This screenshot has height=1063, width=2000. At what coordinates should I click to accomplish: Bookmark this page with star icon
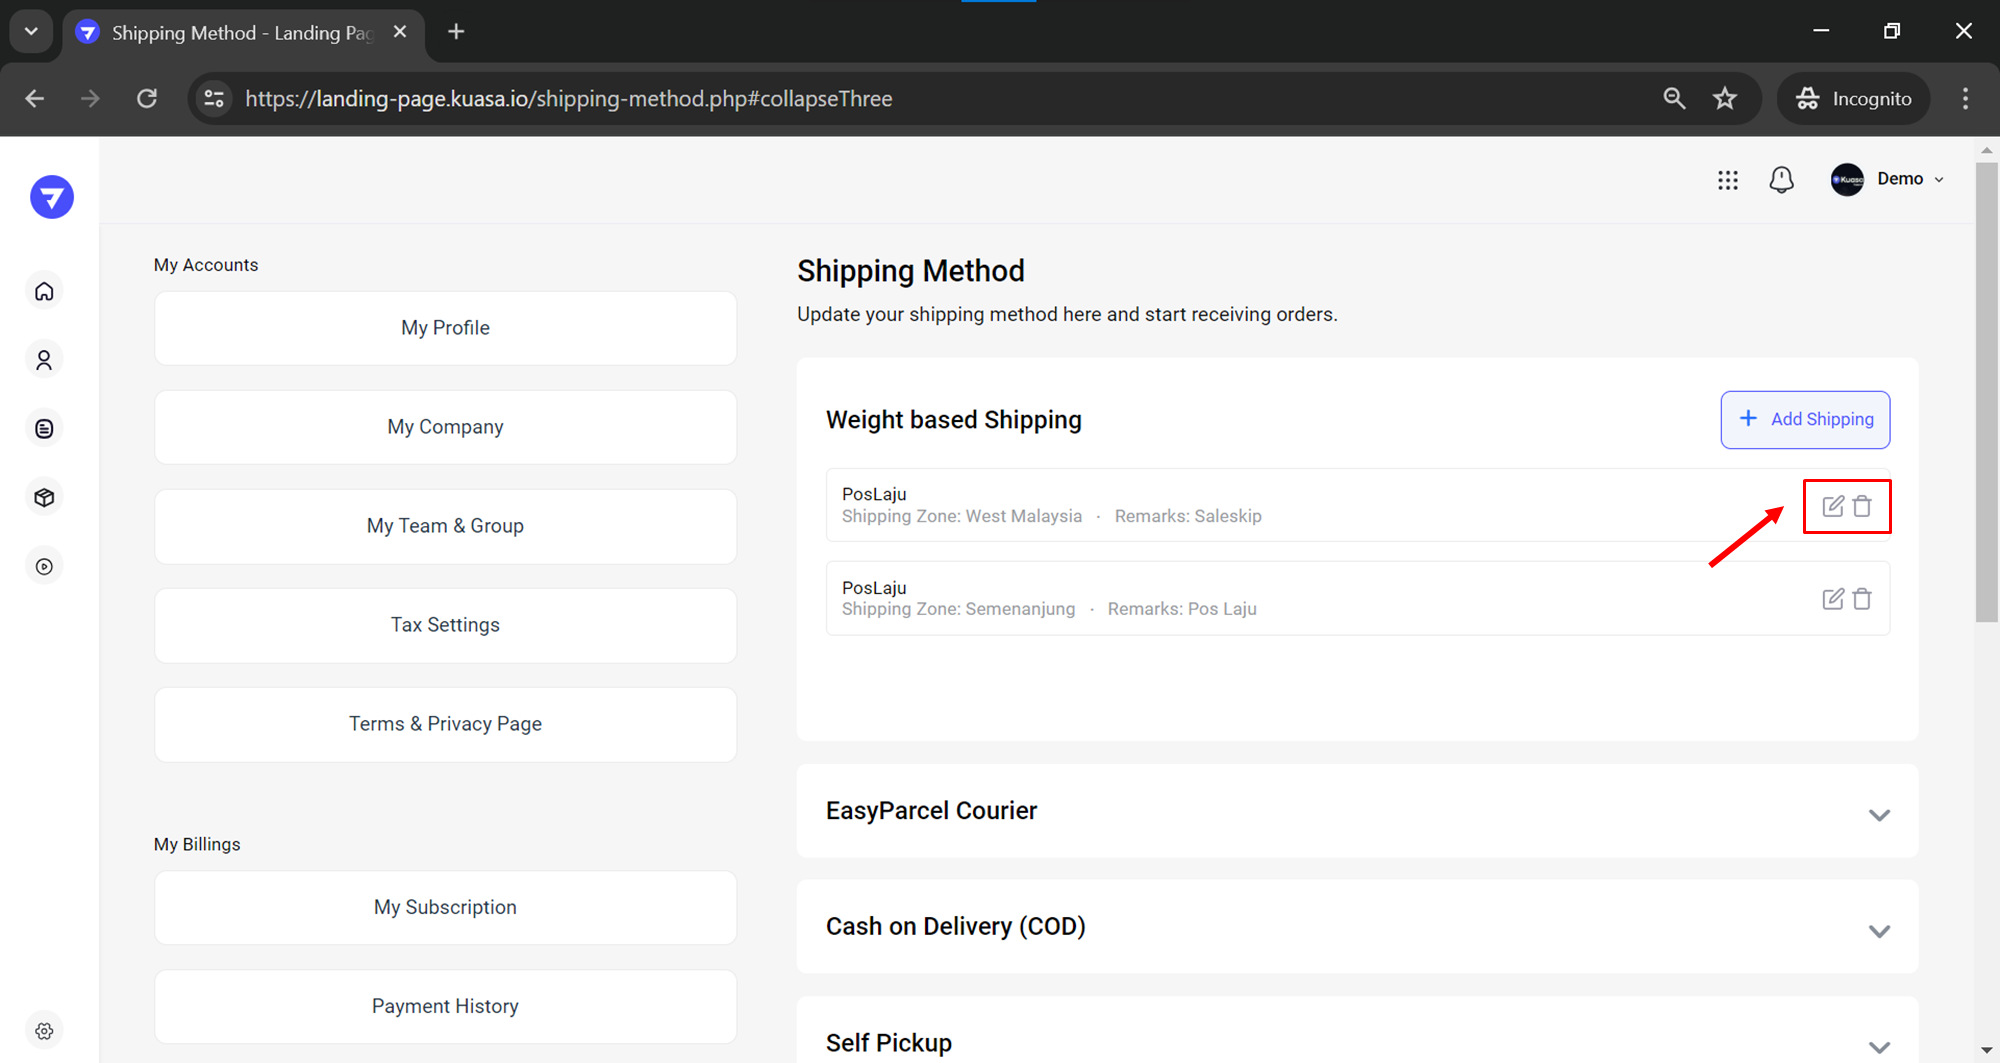pyautogui.click(x=1725, y=98)
